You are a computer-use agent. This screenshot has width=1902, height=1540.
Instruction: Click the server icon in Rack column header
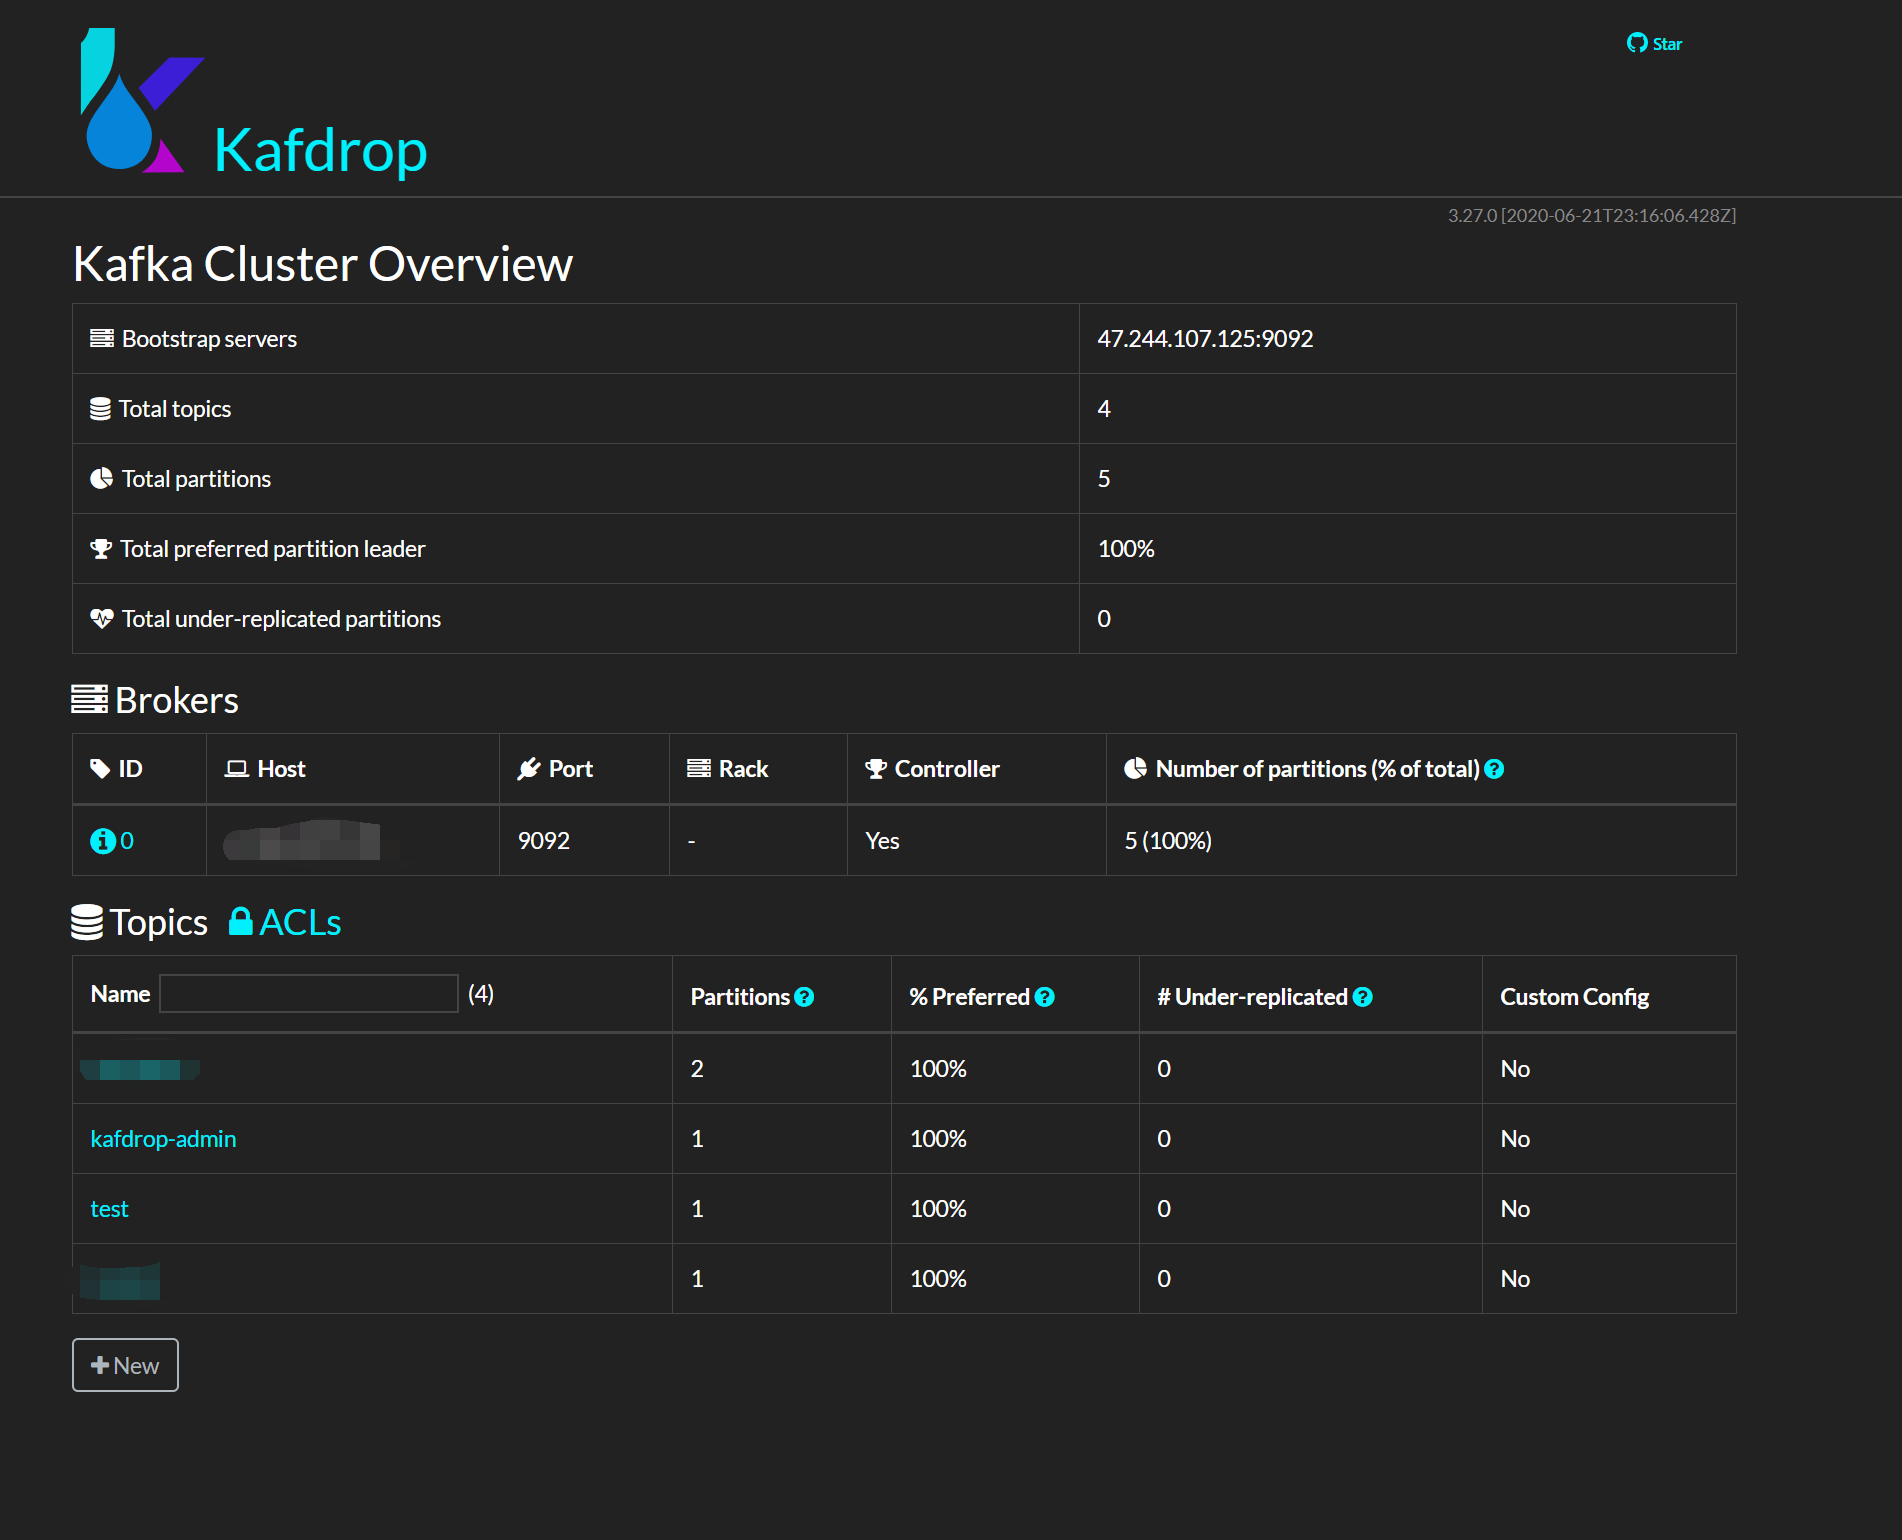pyautogui.click(x=699, y=768)
